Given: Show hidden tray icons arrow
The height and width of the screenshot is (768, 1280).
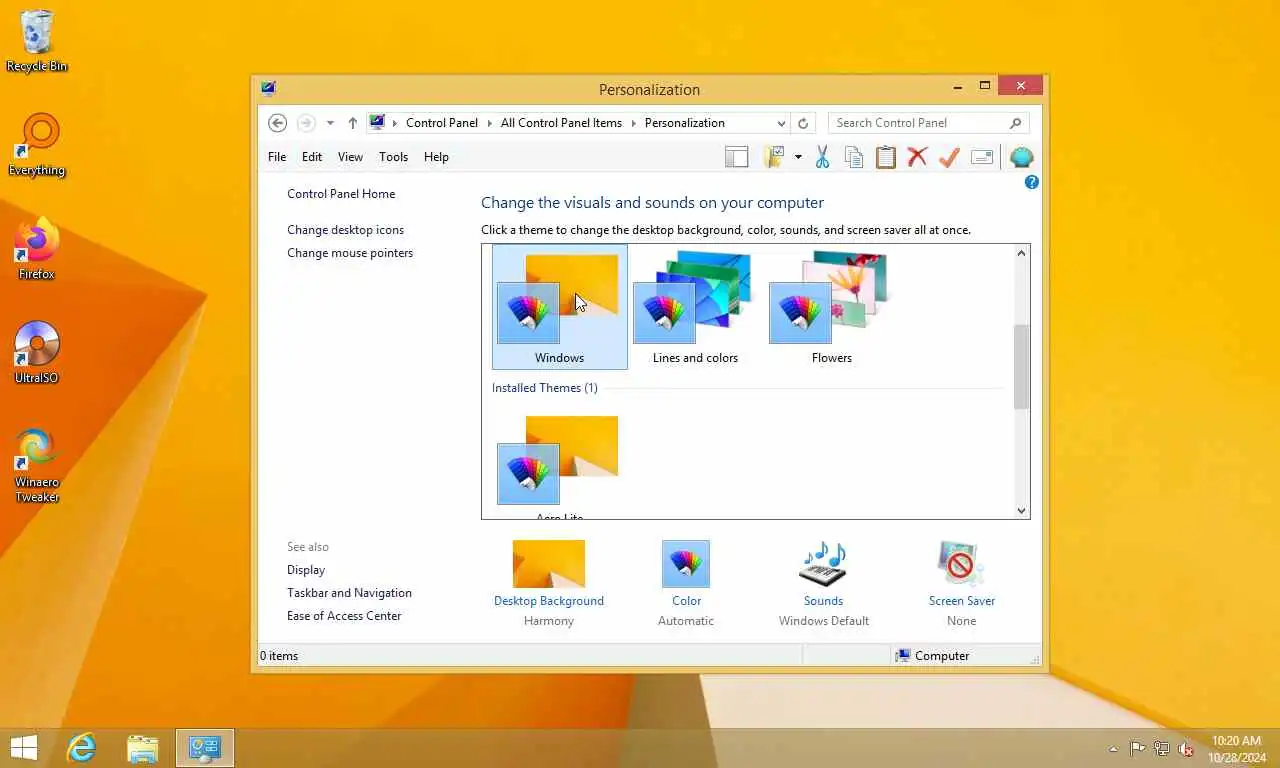Looking at the screenshot, I should (x=1113, y=749).
